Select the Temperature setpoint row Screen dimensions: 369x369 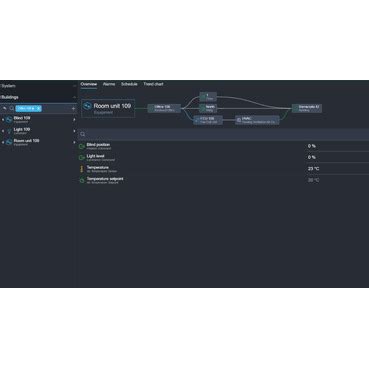[223, 180]
